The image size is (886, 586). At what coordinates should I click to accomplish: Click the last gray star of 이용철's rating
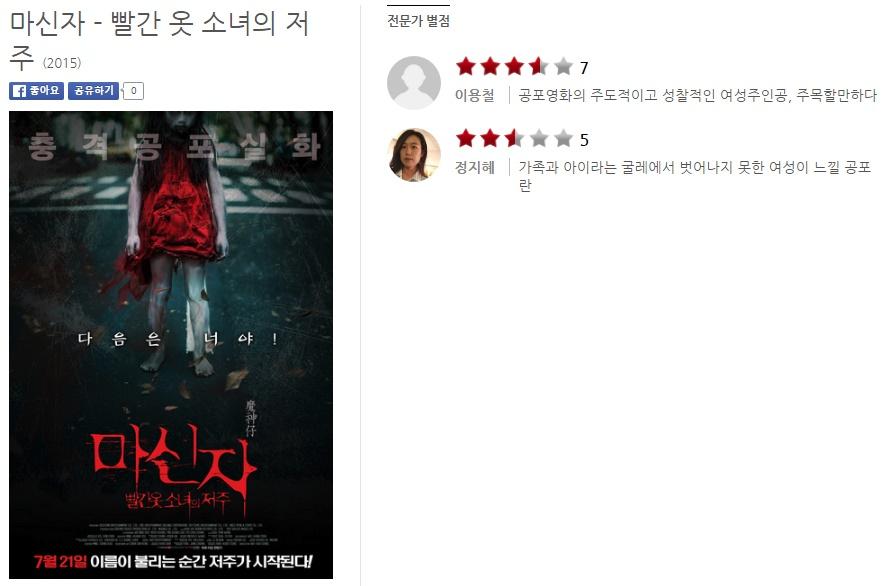[563, 67]
